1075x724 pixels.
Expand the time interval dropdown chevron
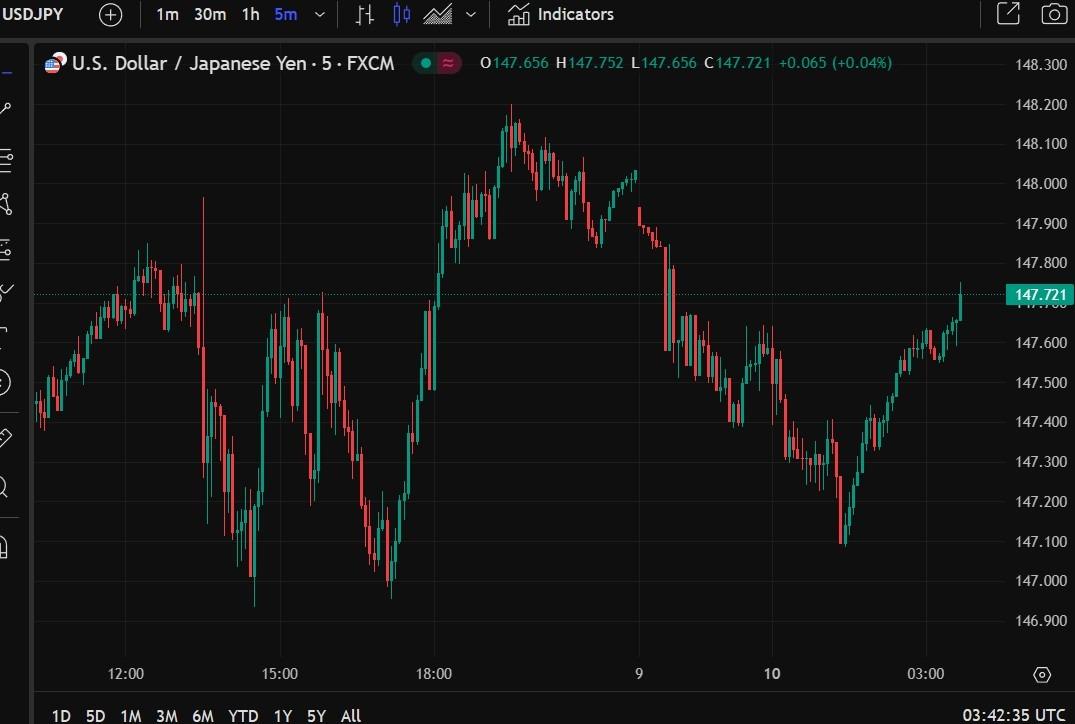tap(319, 14)
